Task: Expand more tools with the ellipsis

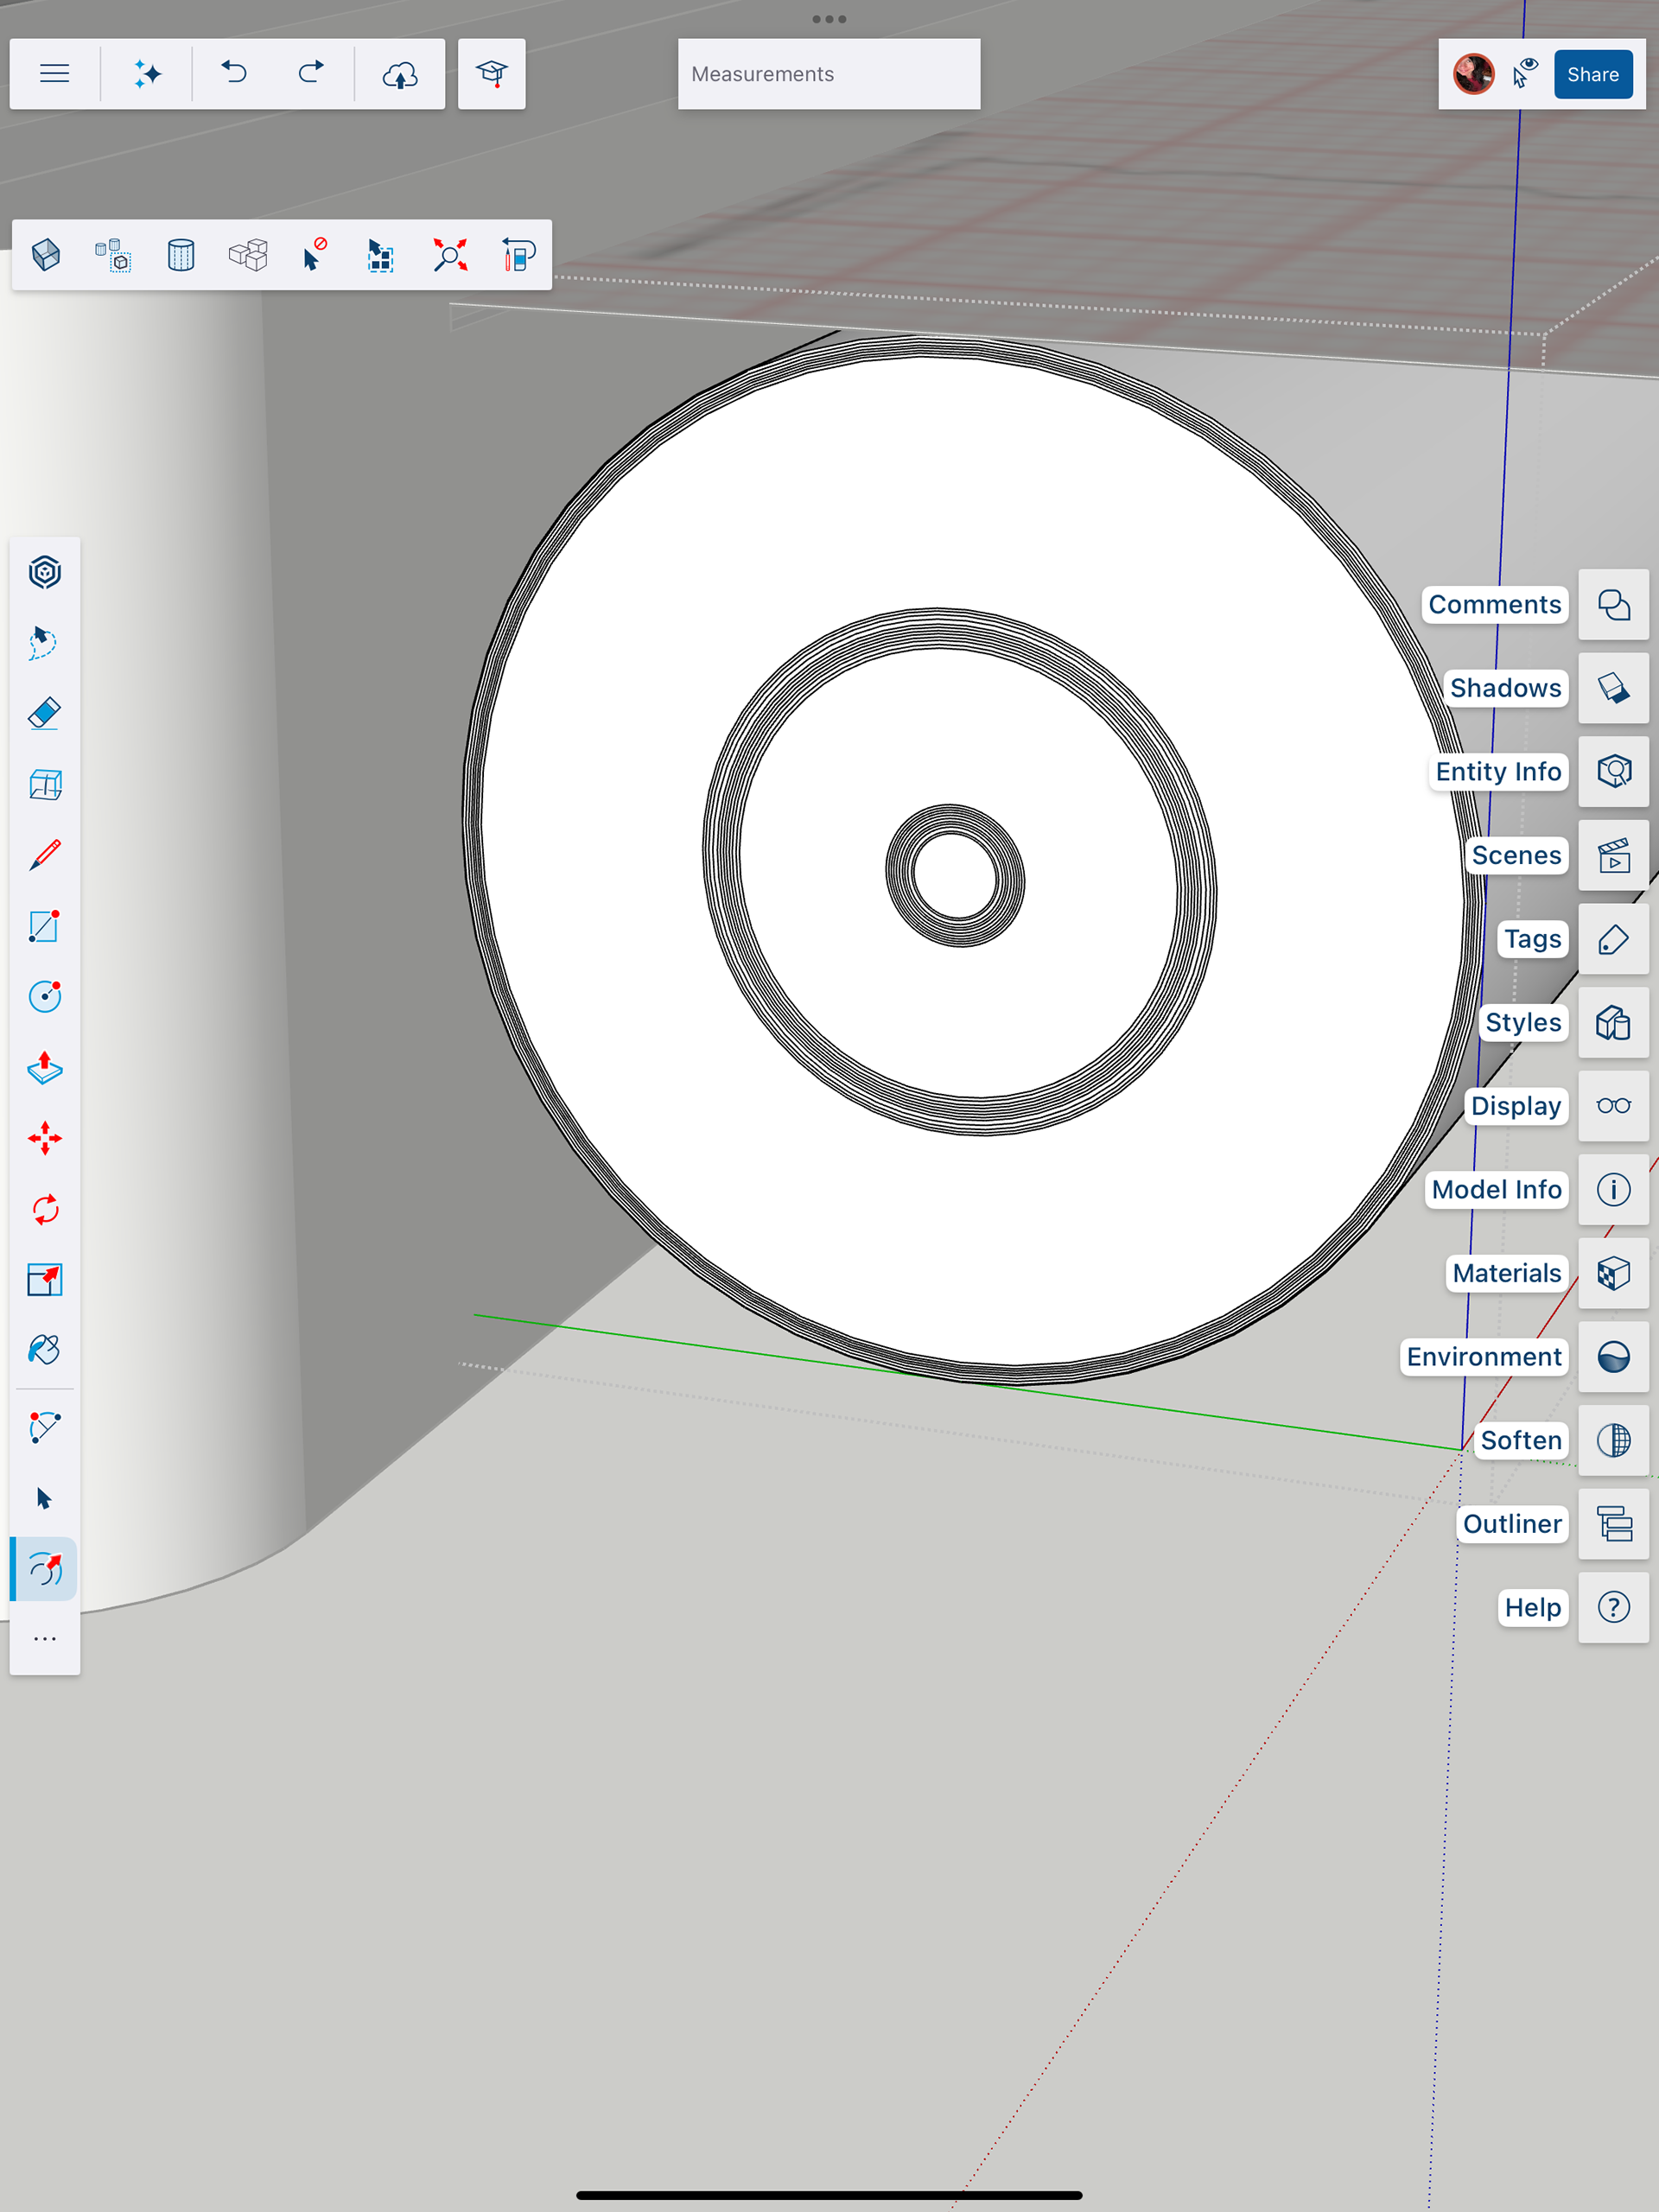Action: tap(45, 1639)
